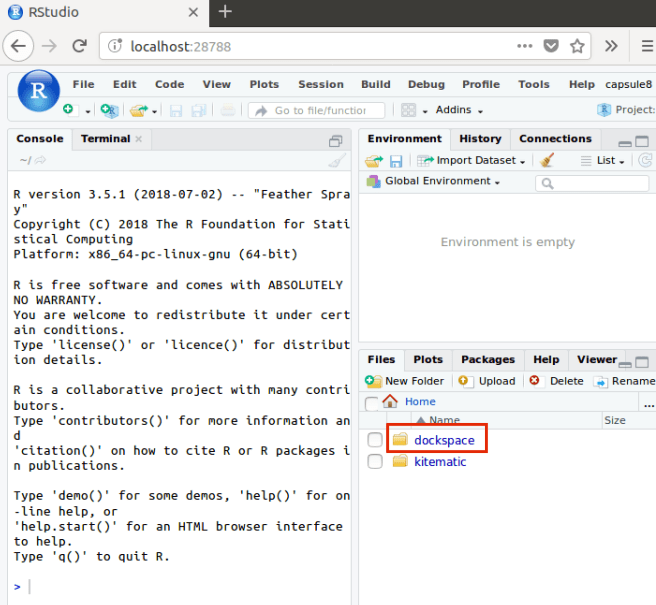Check the dockspace folder checkbox
Viewport: 656px width, 605px height.
point(375,440)
